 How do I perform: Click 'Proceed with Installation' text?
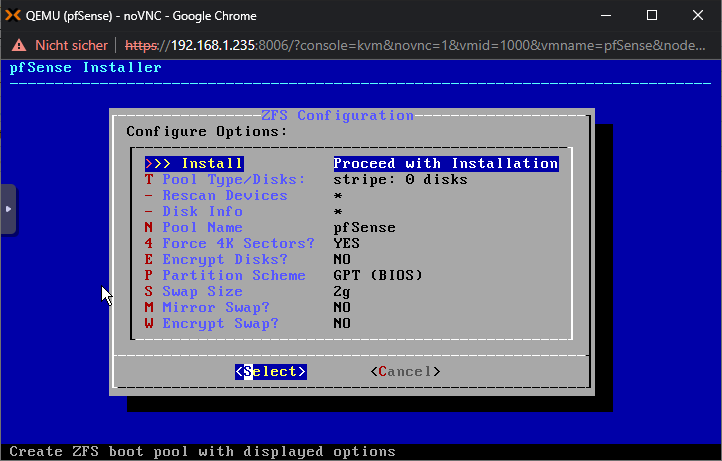click(x=446, y=163)
